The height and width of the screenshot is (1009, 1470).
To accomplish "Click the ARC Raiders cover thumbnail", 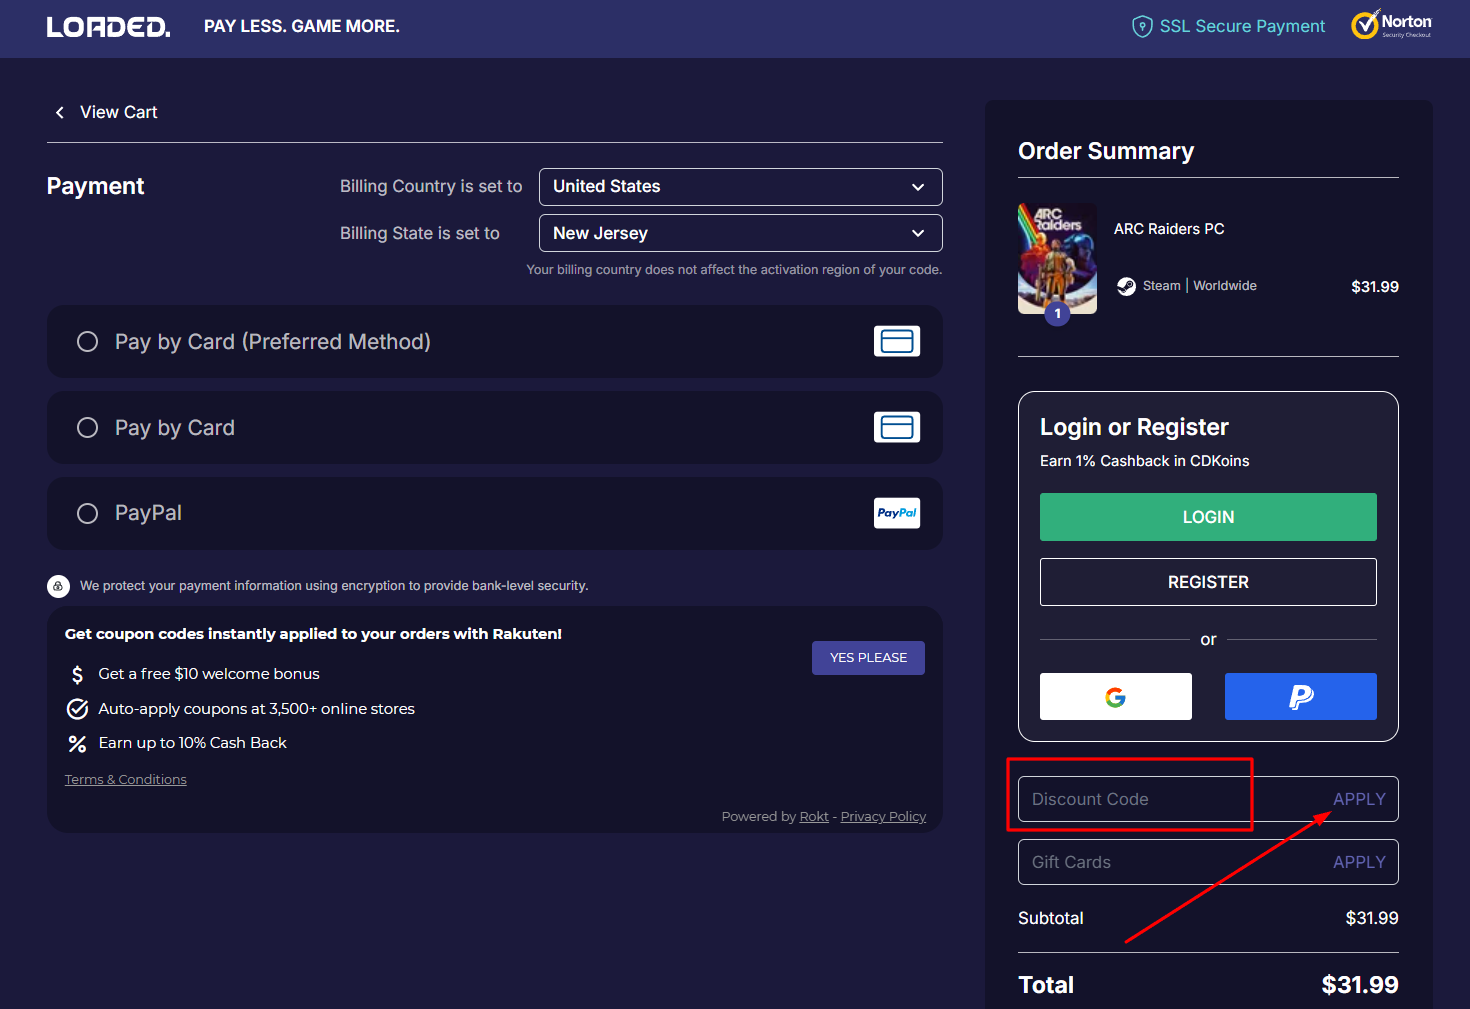I will [x=1057, y=259].
